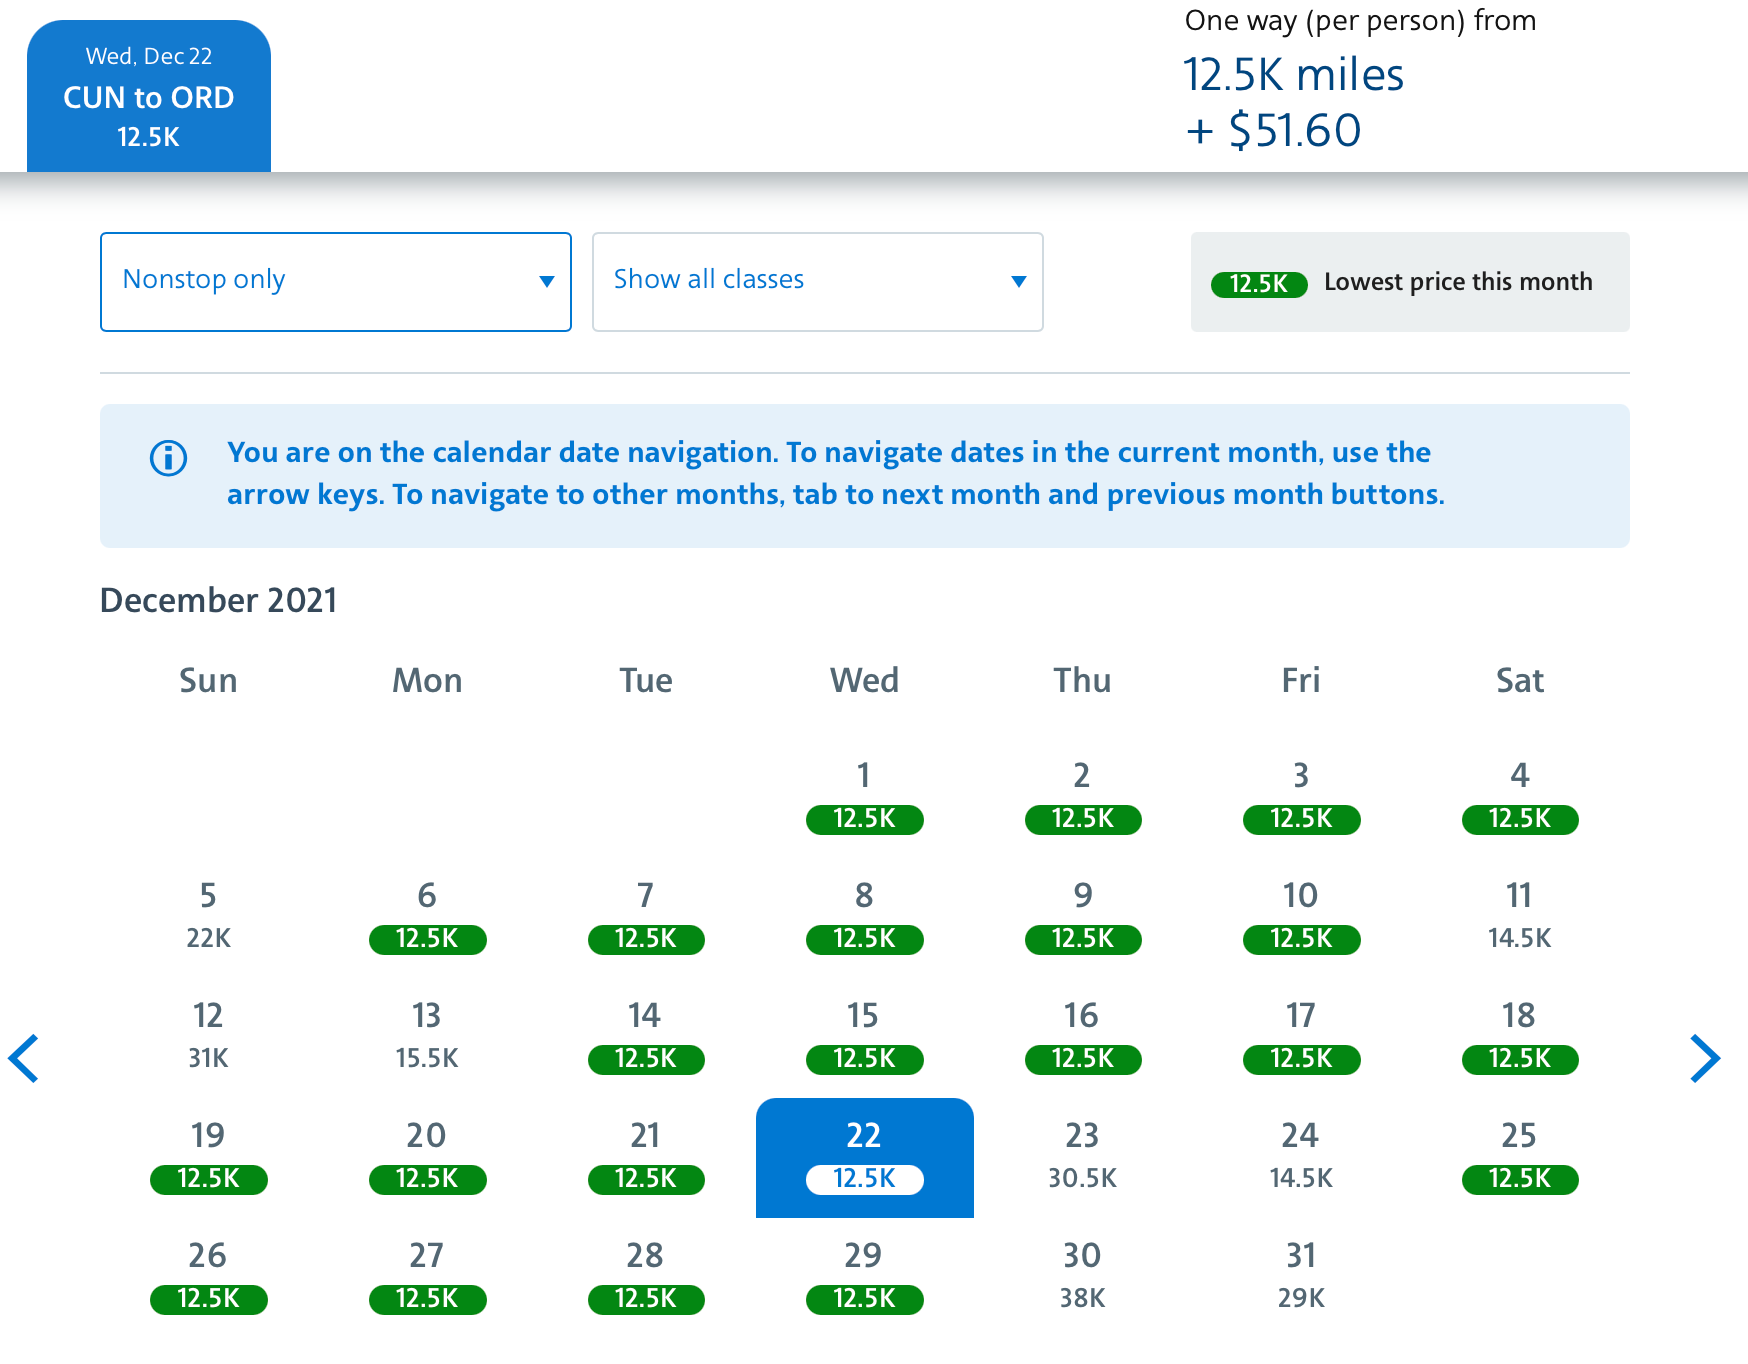Pick December 31 priced at 29K
Viewport: 1748px width, 1364px height.
click(x=1301, y=1276)
